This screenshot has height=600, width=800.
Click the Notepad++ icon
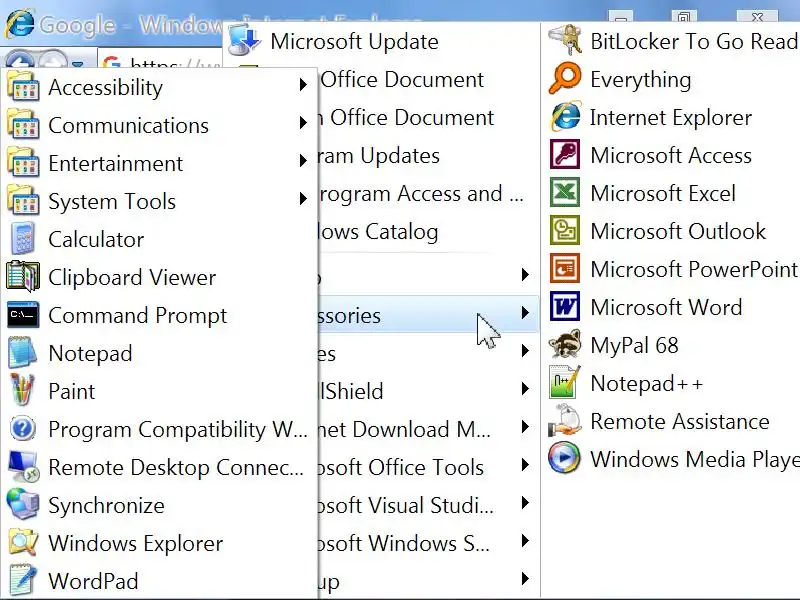click(x=565, y=383)
